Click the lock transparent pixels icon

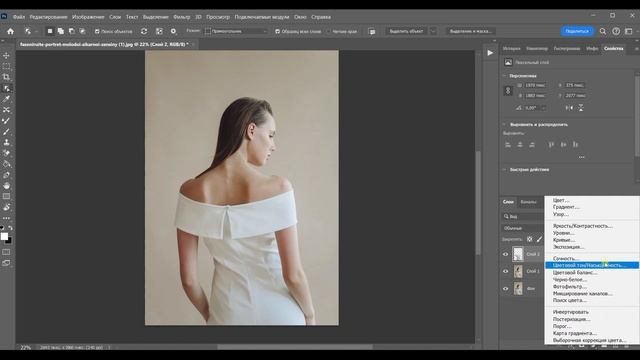529,239
